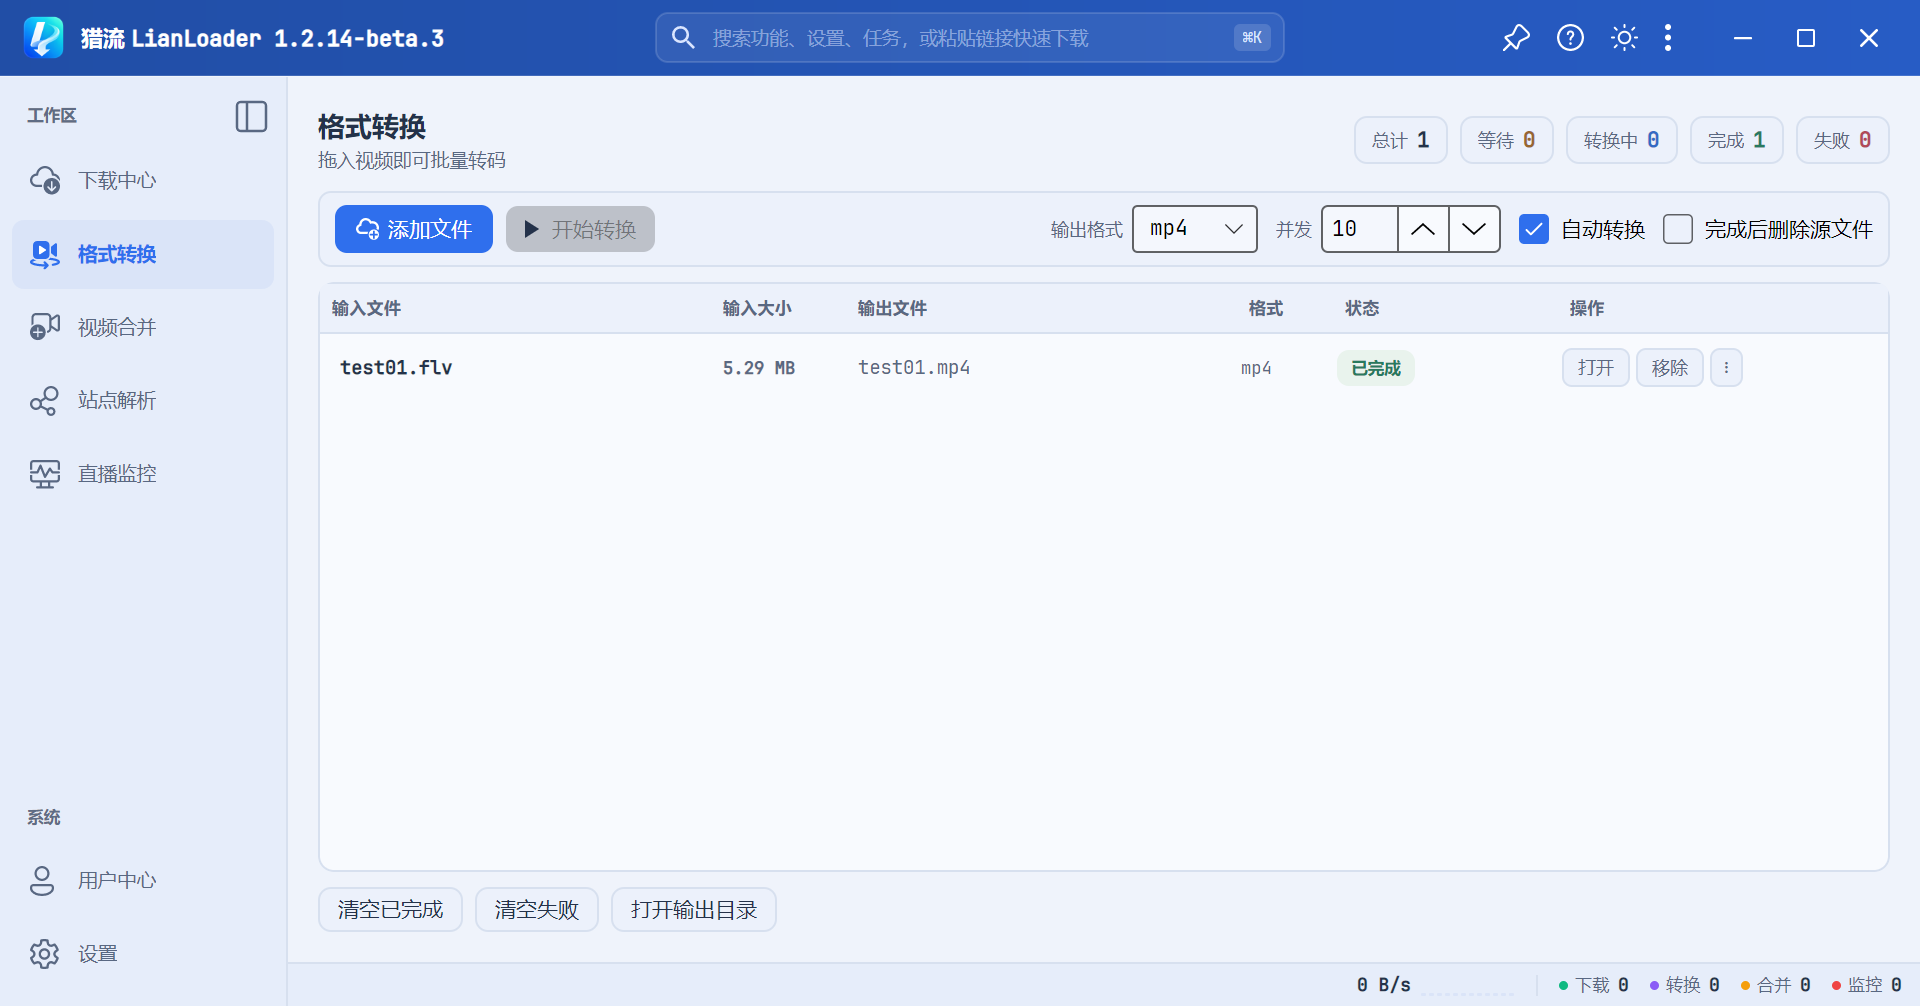Click the site parsing share icon
The width and height of the screenshot is (1920, 1006).
pyautogui.click(x=45, y=400)
